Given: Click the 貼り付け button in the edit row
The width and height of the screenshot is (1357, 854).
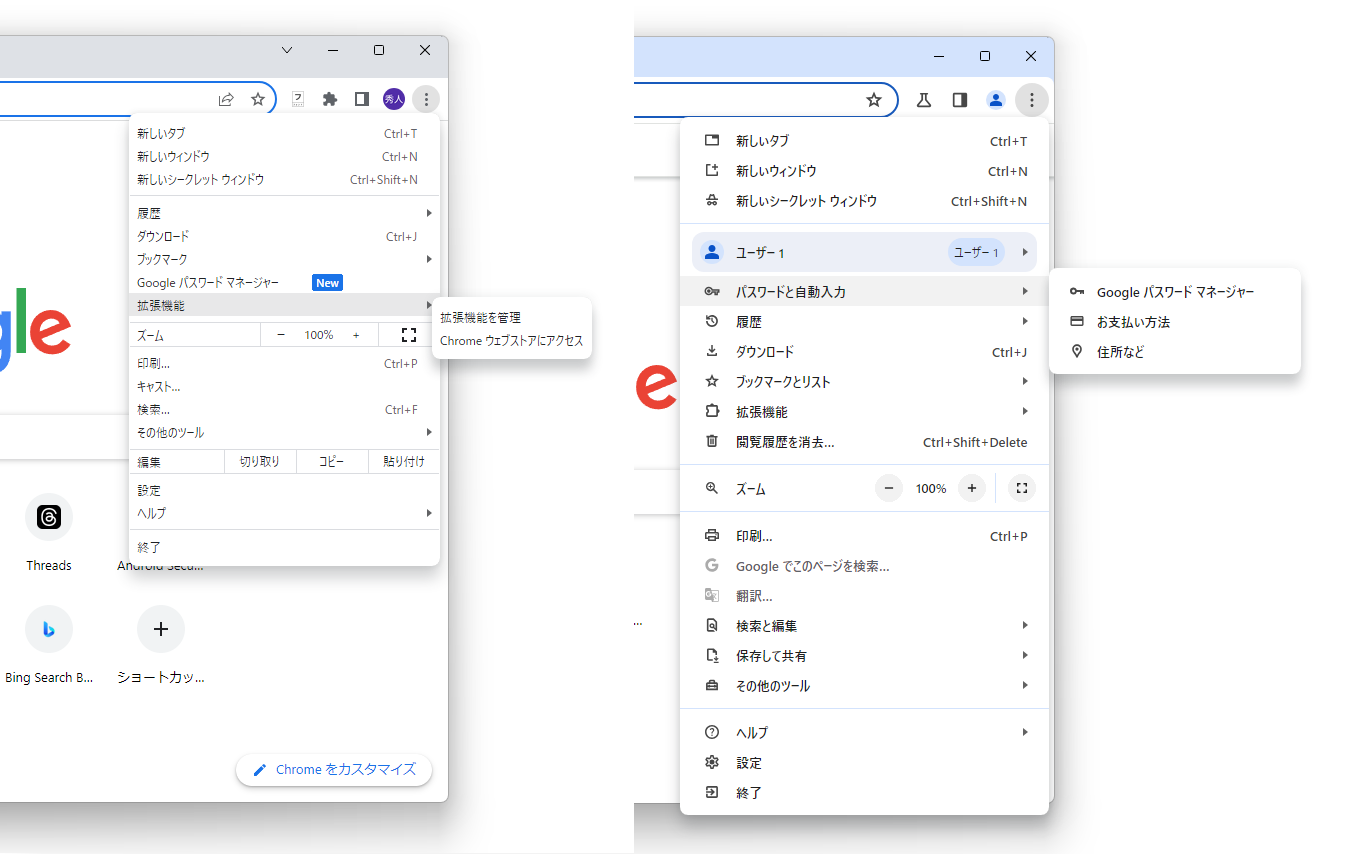Looking at the screenshot, I should click(403, 461).
